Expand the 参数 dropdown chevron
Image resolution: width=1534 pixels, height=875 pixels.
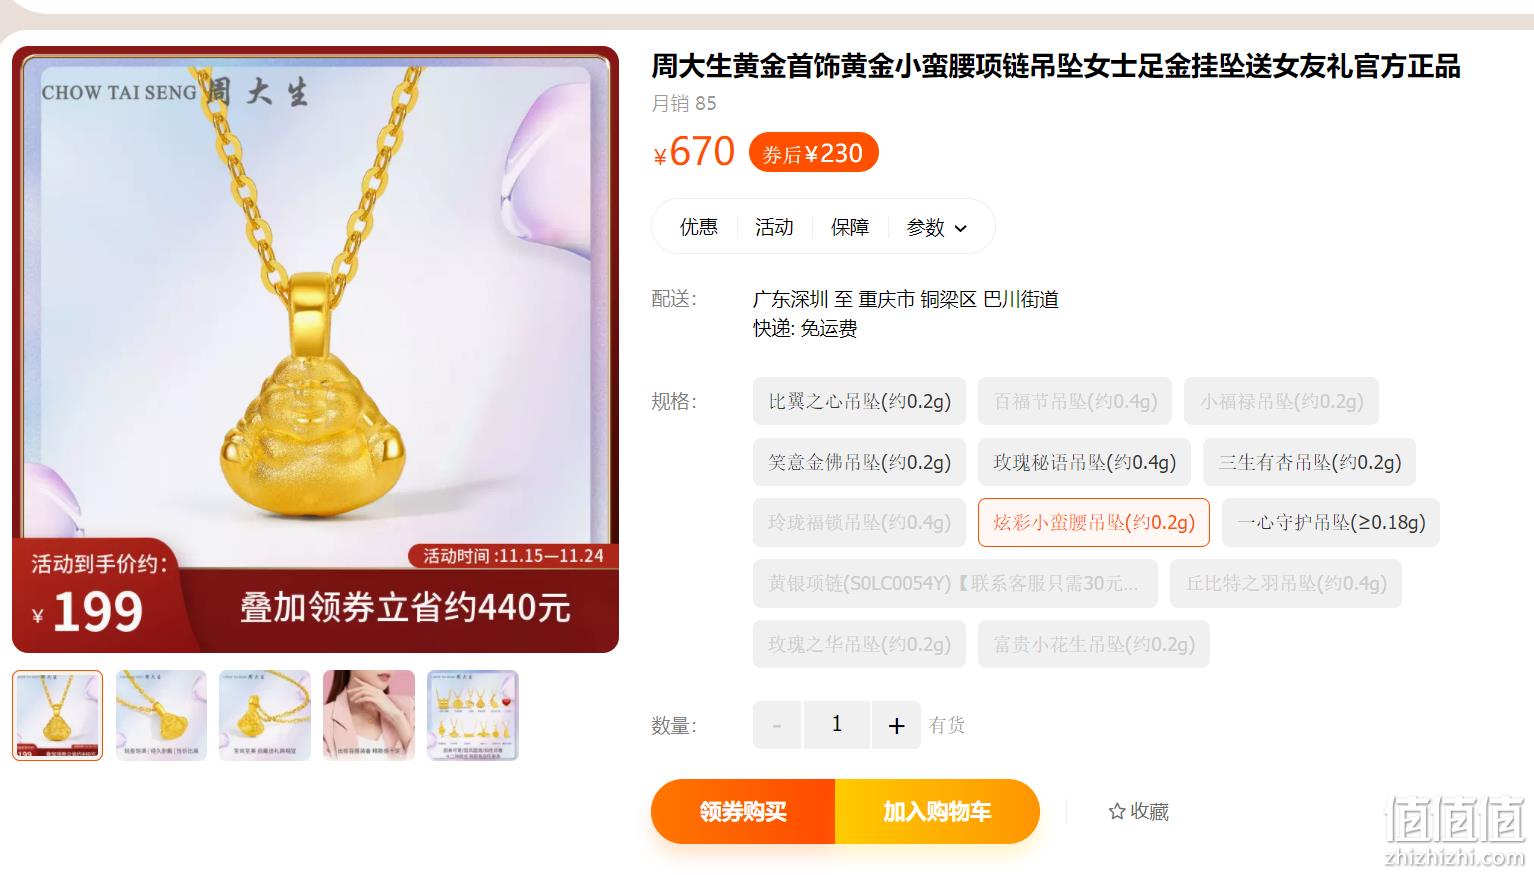(961, 228)
